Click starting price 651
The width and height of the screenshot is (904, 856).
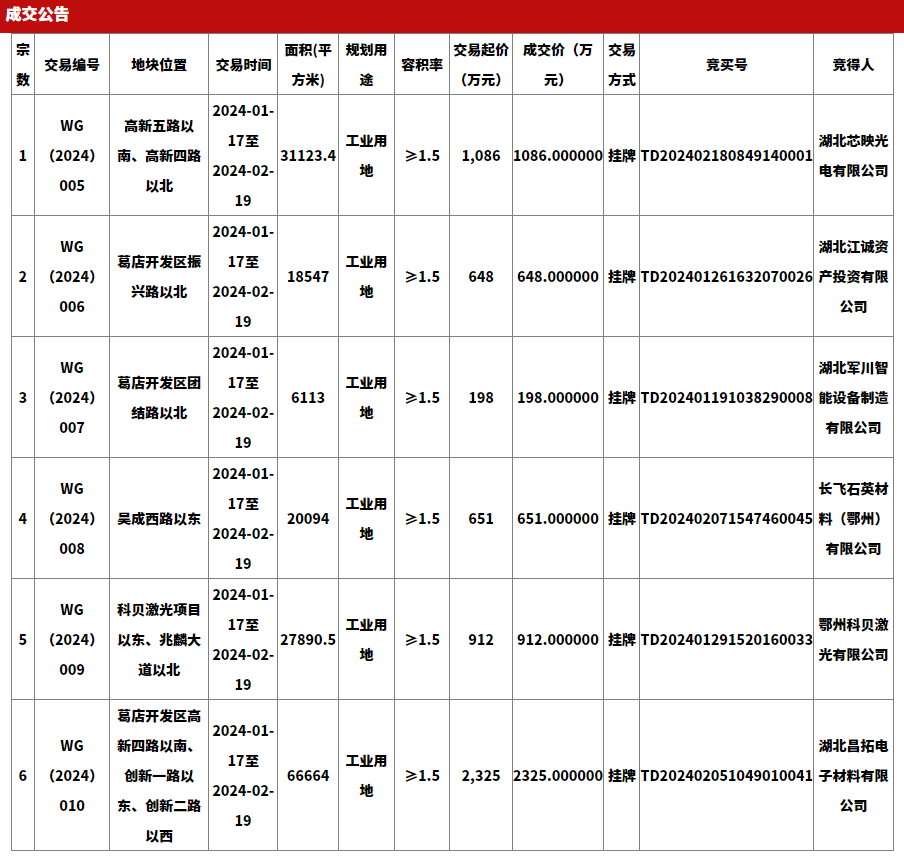(x=481, y=519)
